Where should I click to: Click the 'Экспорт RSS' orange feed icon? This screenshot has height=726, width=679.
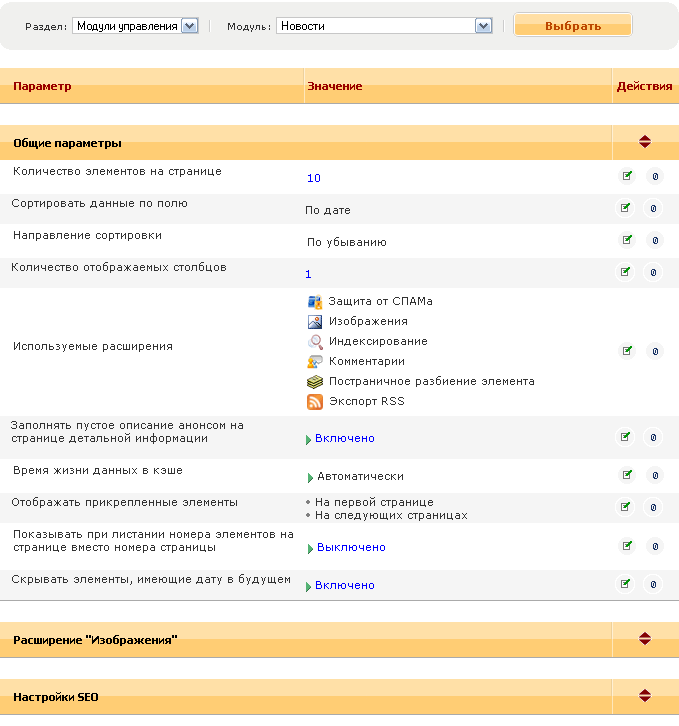click(x=315, y=402)
